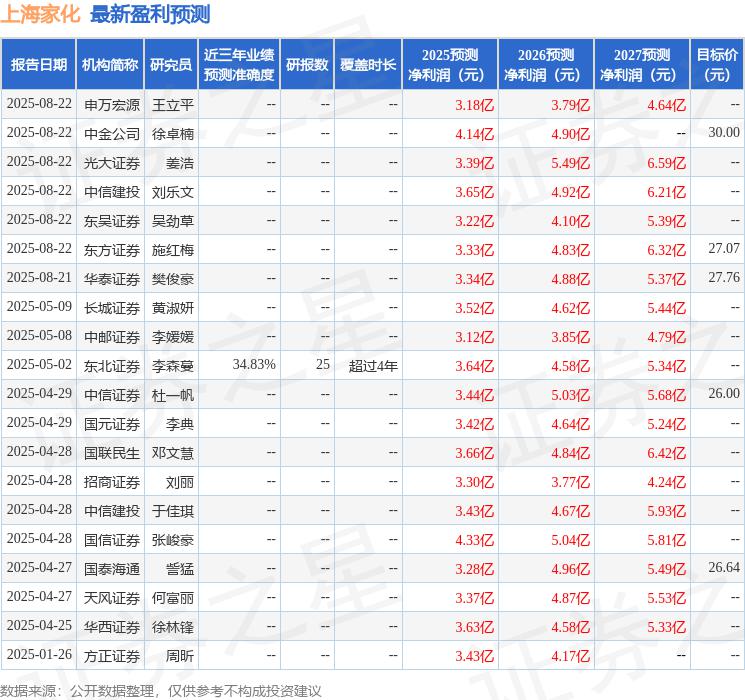Viewport: 745px width, 700px height.
Task: Select institution 中金公司
Action: tap(112, 134)
